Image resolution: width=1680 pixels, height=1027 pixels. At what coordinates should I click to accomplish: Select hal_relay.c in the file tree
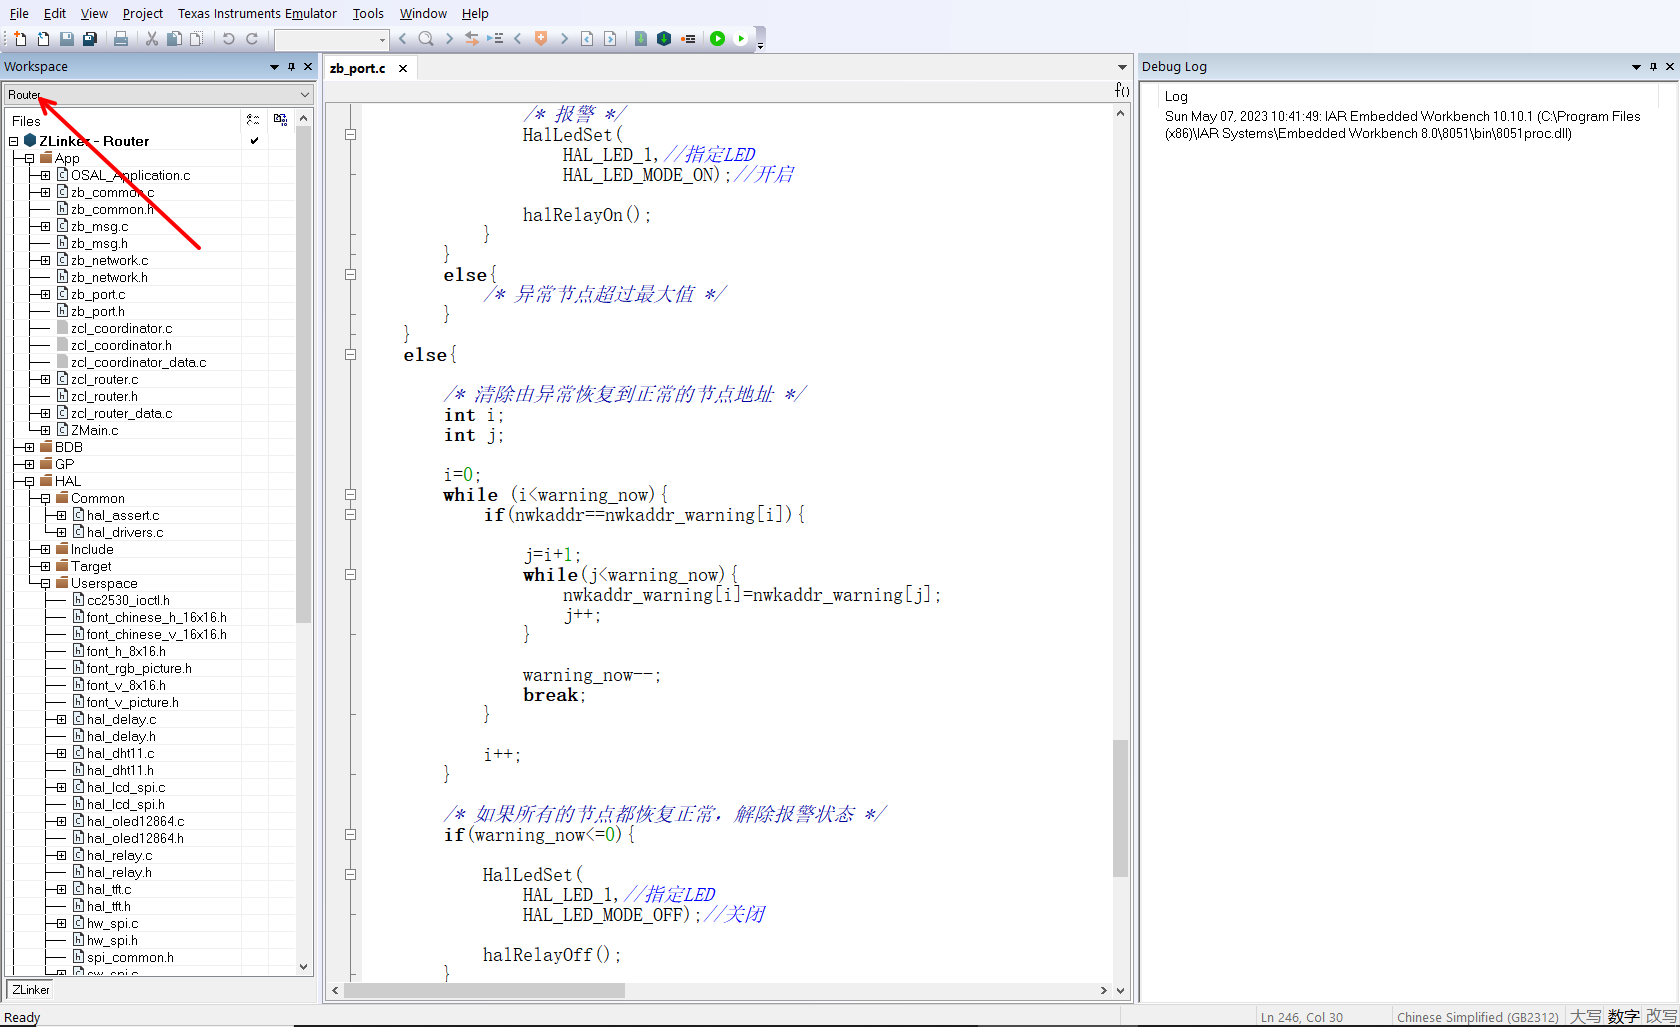119,855
